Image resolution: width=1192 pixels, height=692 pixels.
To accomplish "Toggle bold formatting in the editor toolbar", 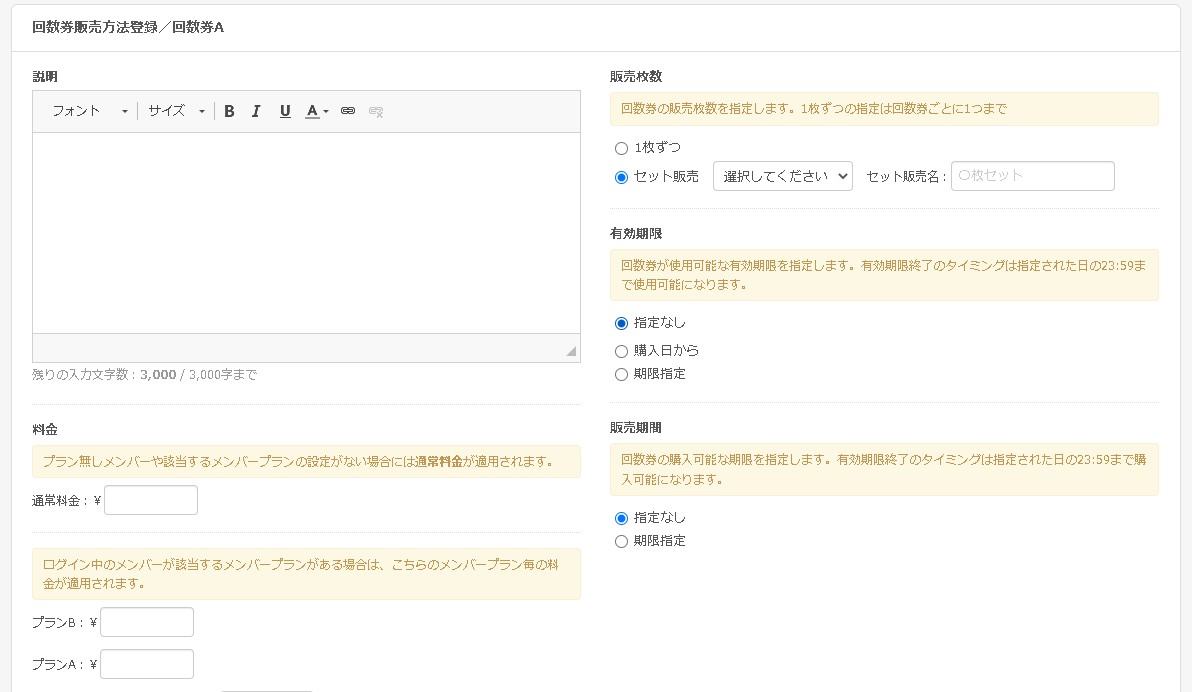I will coord(229,111).
